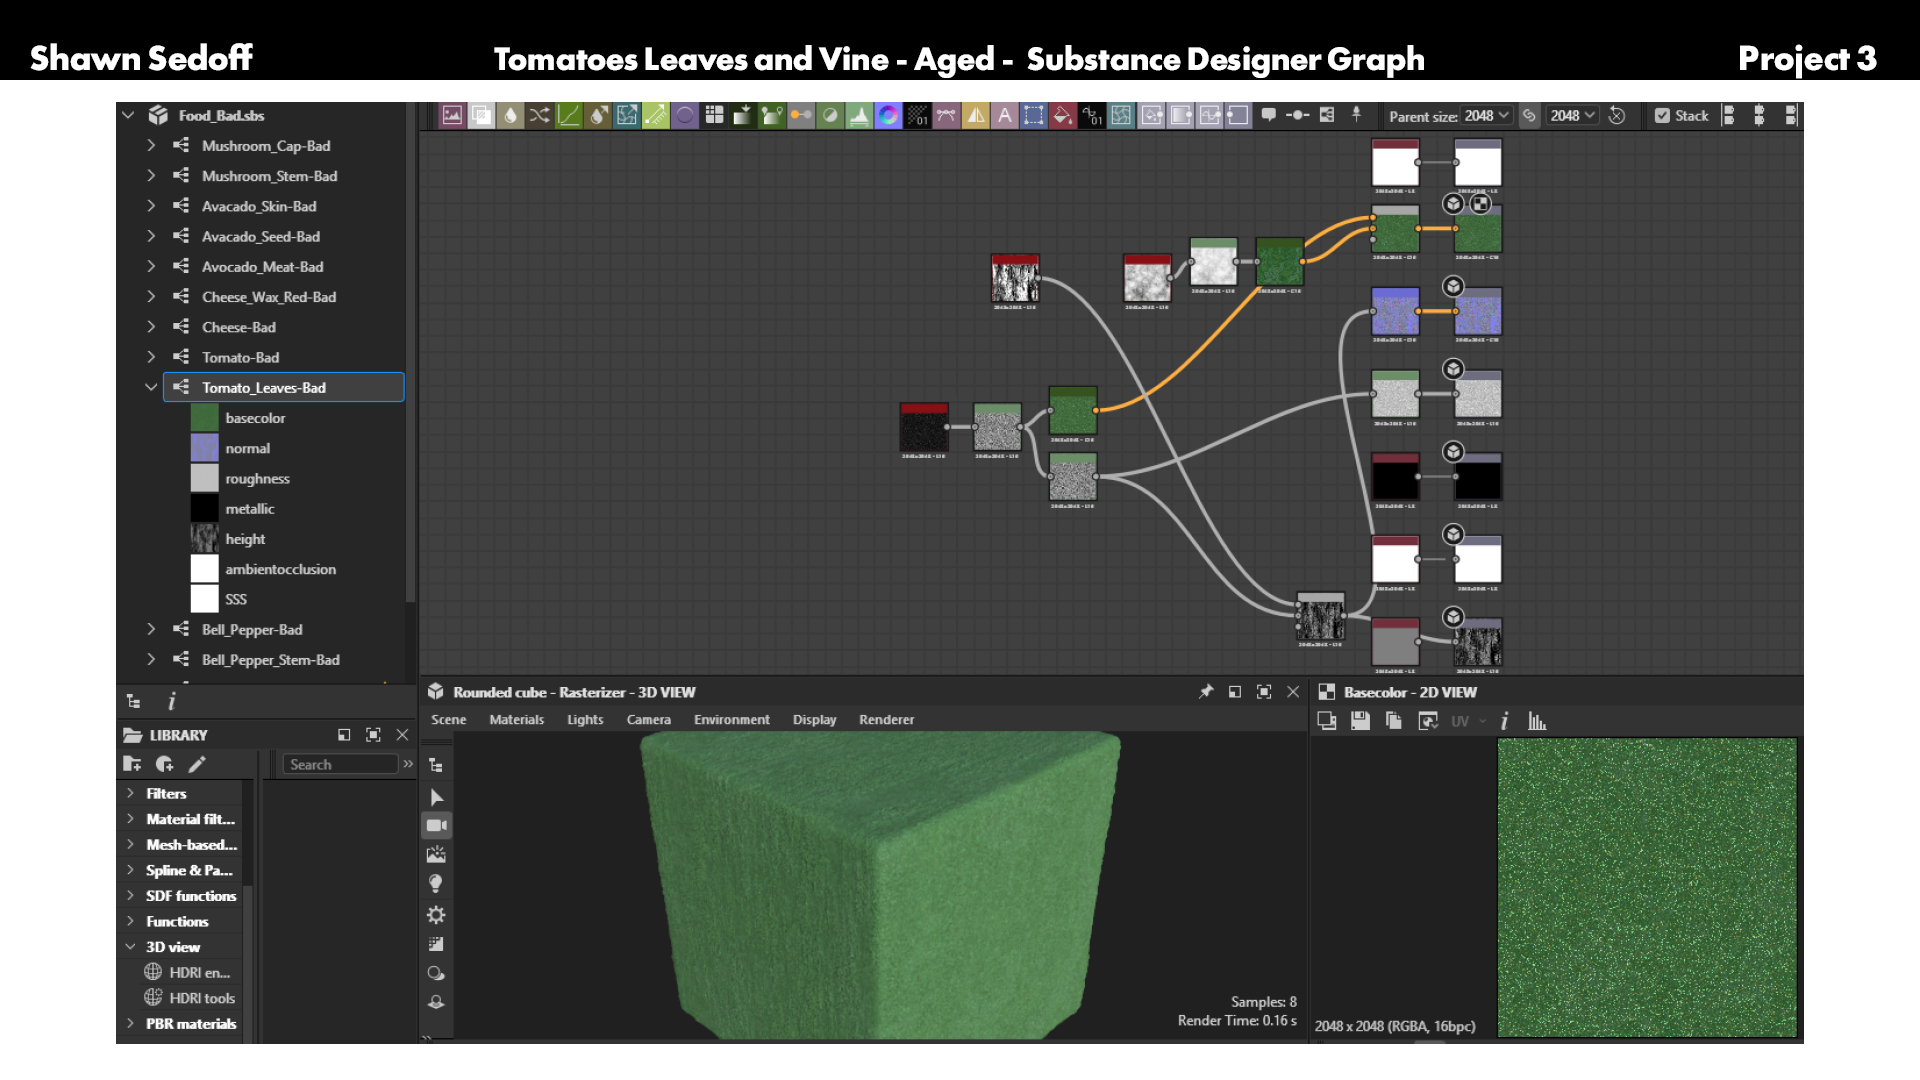Open the Camera menu
Image resolution: width=1920 pixels, height=1080 pixels.
648,719
